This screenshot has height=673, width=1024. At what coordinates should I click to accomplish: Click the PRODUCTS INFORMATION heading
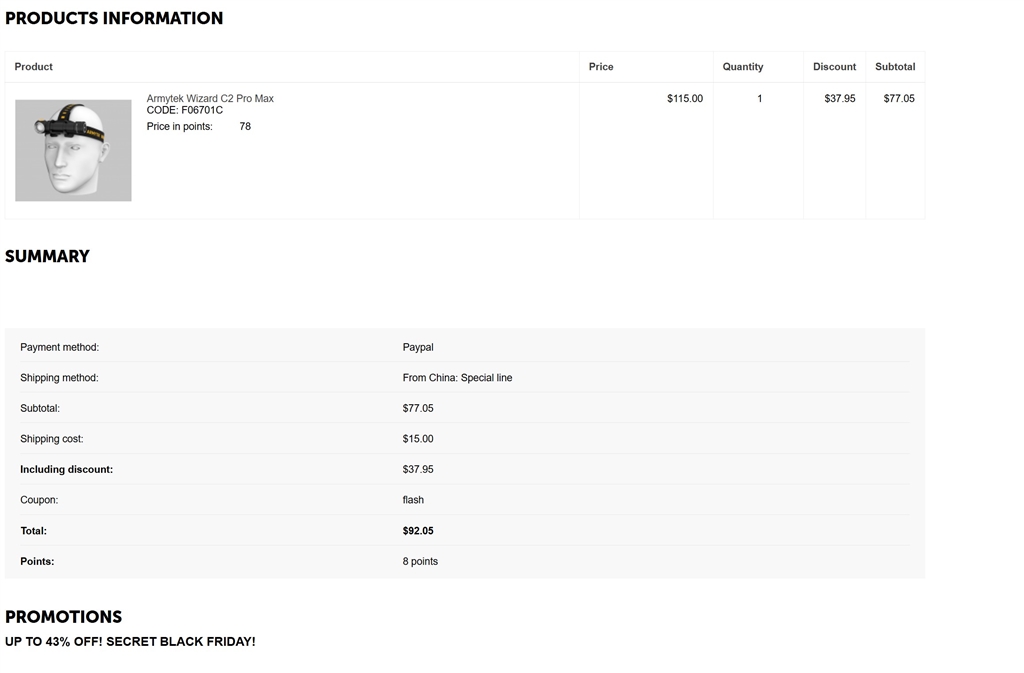click(114, 18)
